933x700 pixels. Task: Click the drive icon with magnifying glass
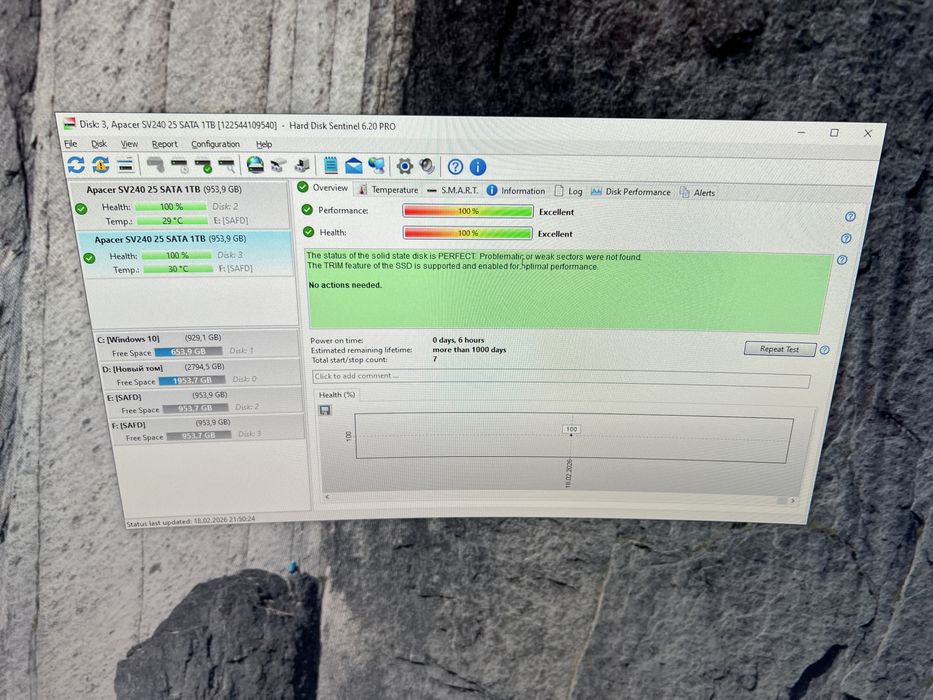click(227, 165)
